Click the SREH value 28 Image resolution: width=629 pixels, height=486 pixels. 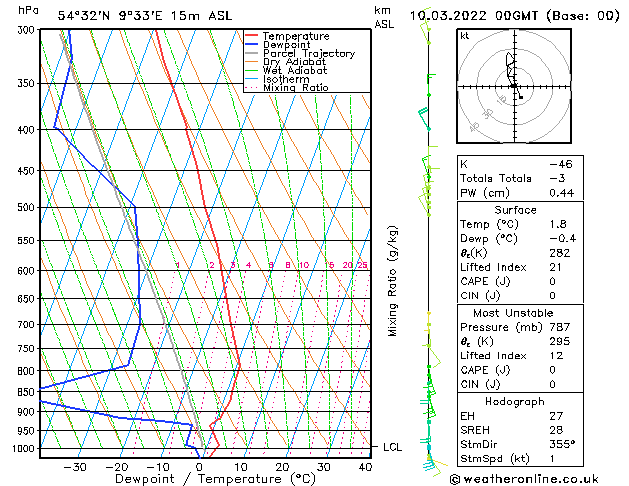click(556, 430)
